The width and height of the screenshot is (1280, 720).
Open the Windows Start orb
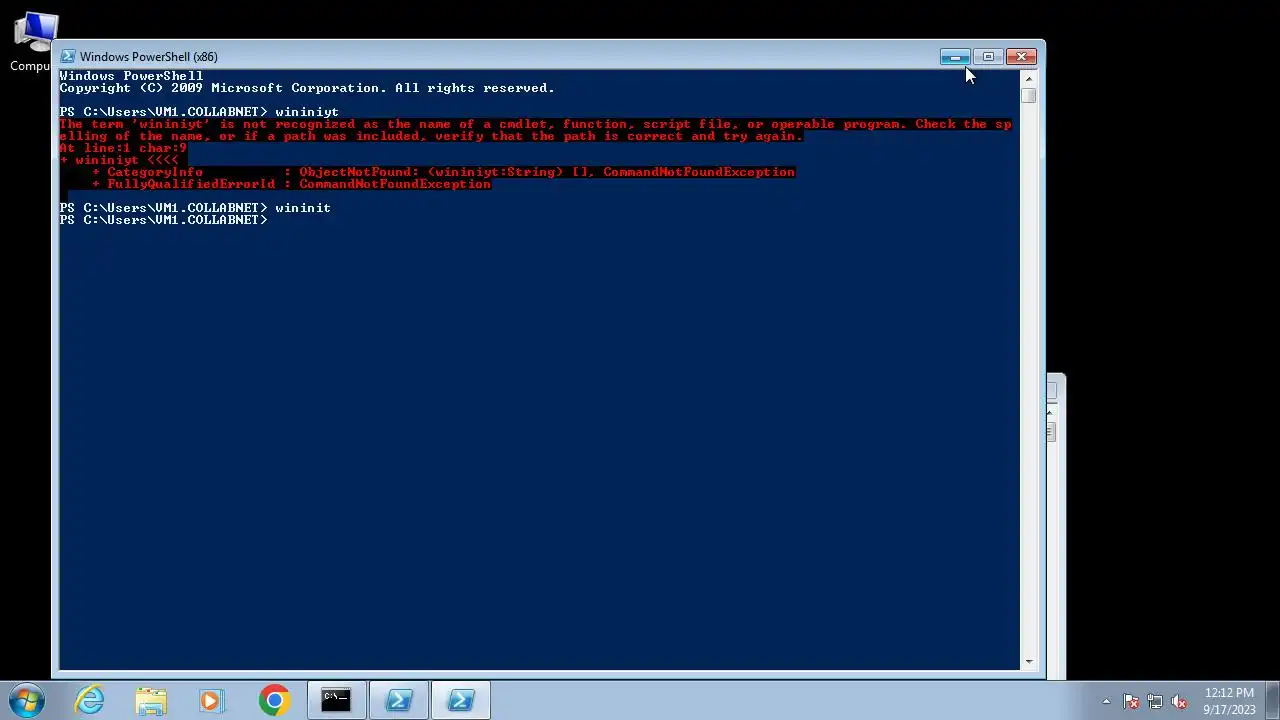tap(27, 700)
